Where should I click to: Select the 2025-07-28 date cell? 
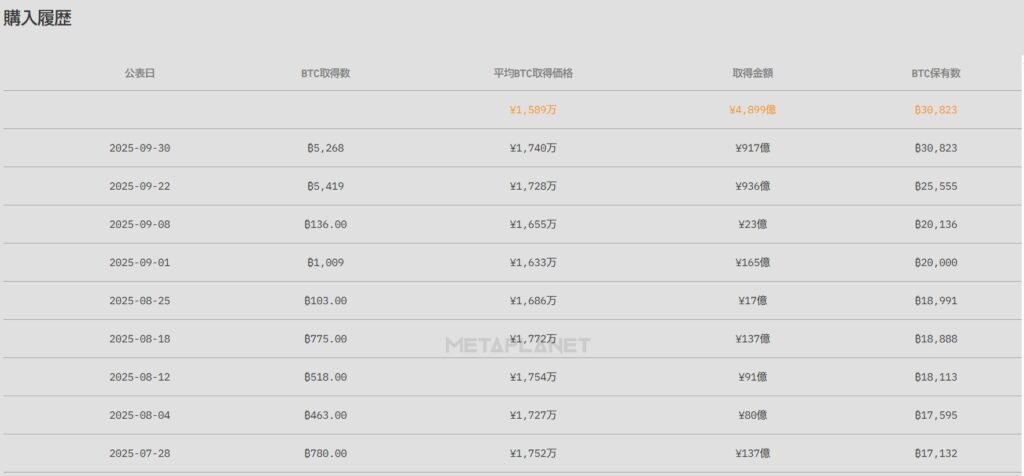[140, 453]
